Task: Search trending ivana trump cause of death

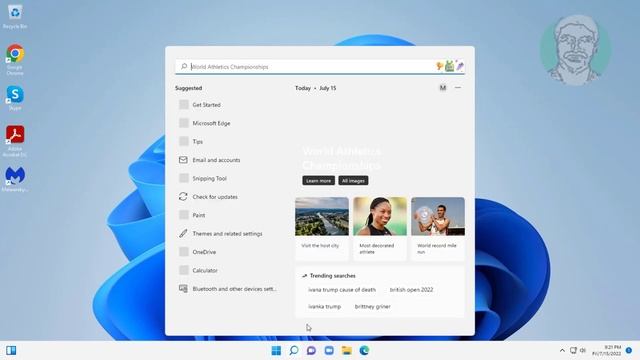Action: click(x=342, y=290)
